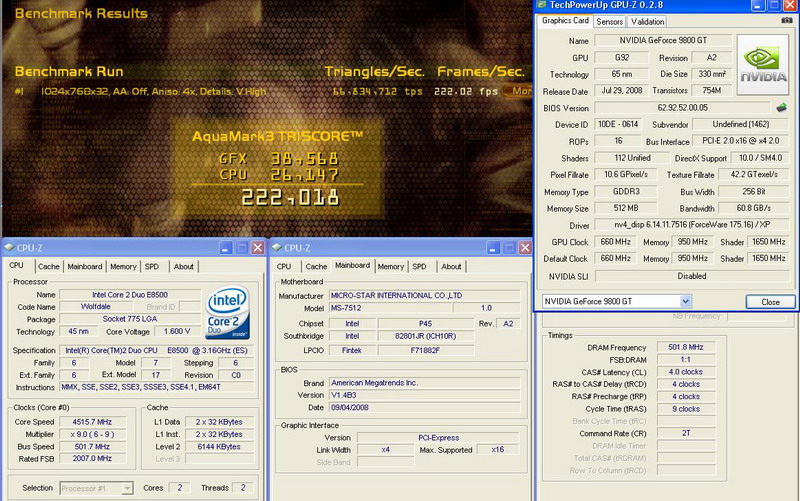Click the BIOS Version field 62.92.52.00.05
This screenshot has height=501, width=800.
(682, 108)
